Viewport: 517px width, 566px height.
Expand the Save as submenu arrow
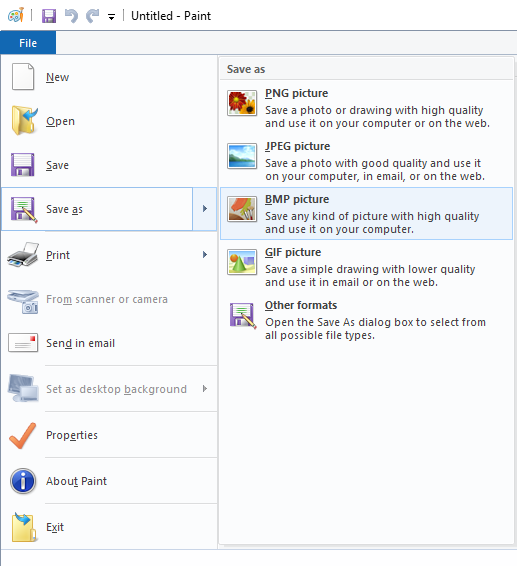[x=205, y=209]
